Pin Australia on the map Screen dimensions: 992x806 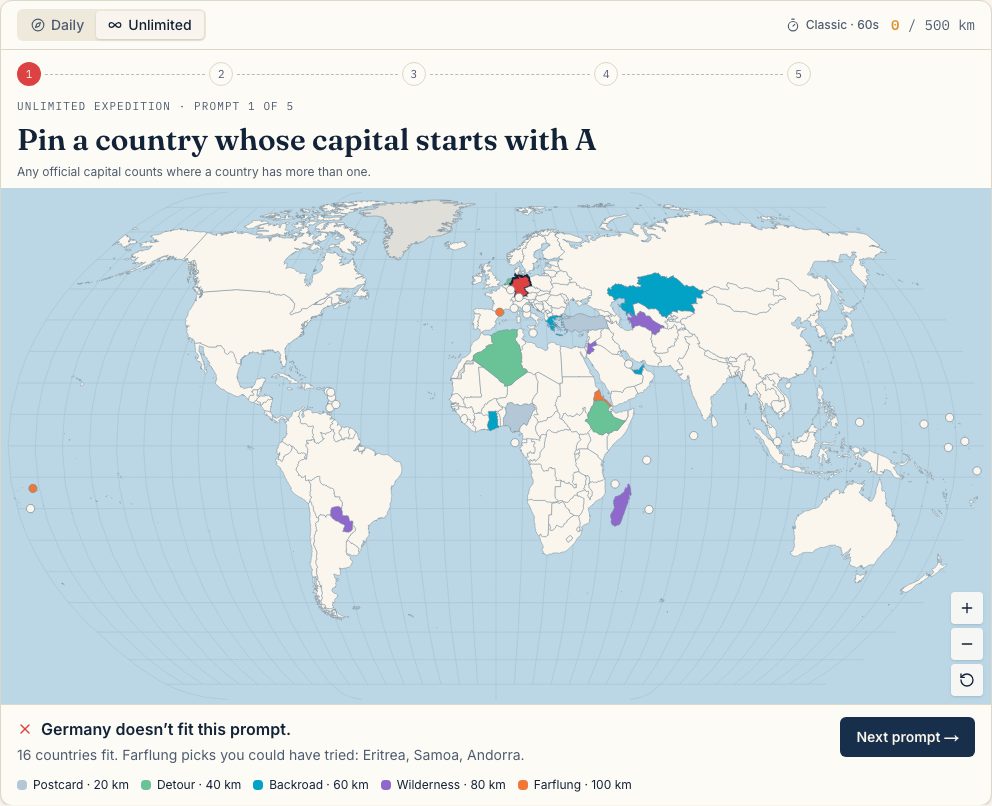845,526
